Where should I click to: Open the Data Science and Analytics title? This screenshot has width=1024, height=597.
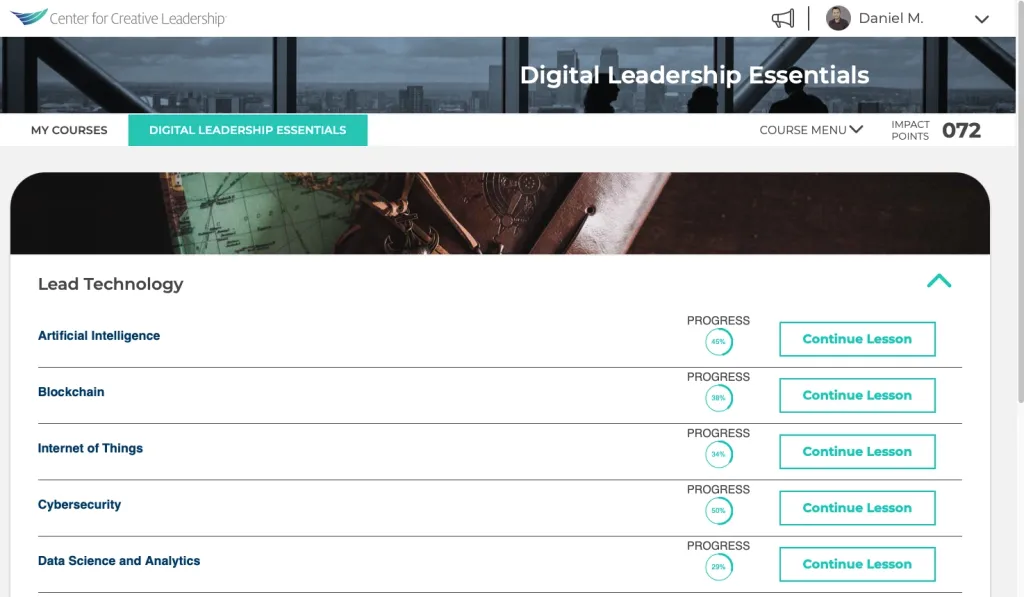pos(119,561)
